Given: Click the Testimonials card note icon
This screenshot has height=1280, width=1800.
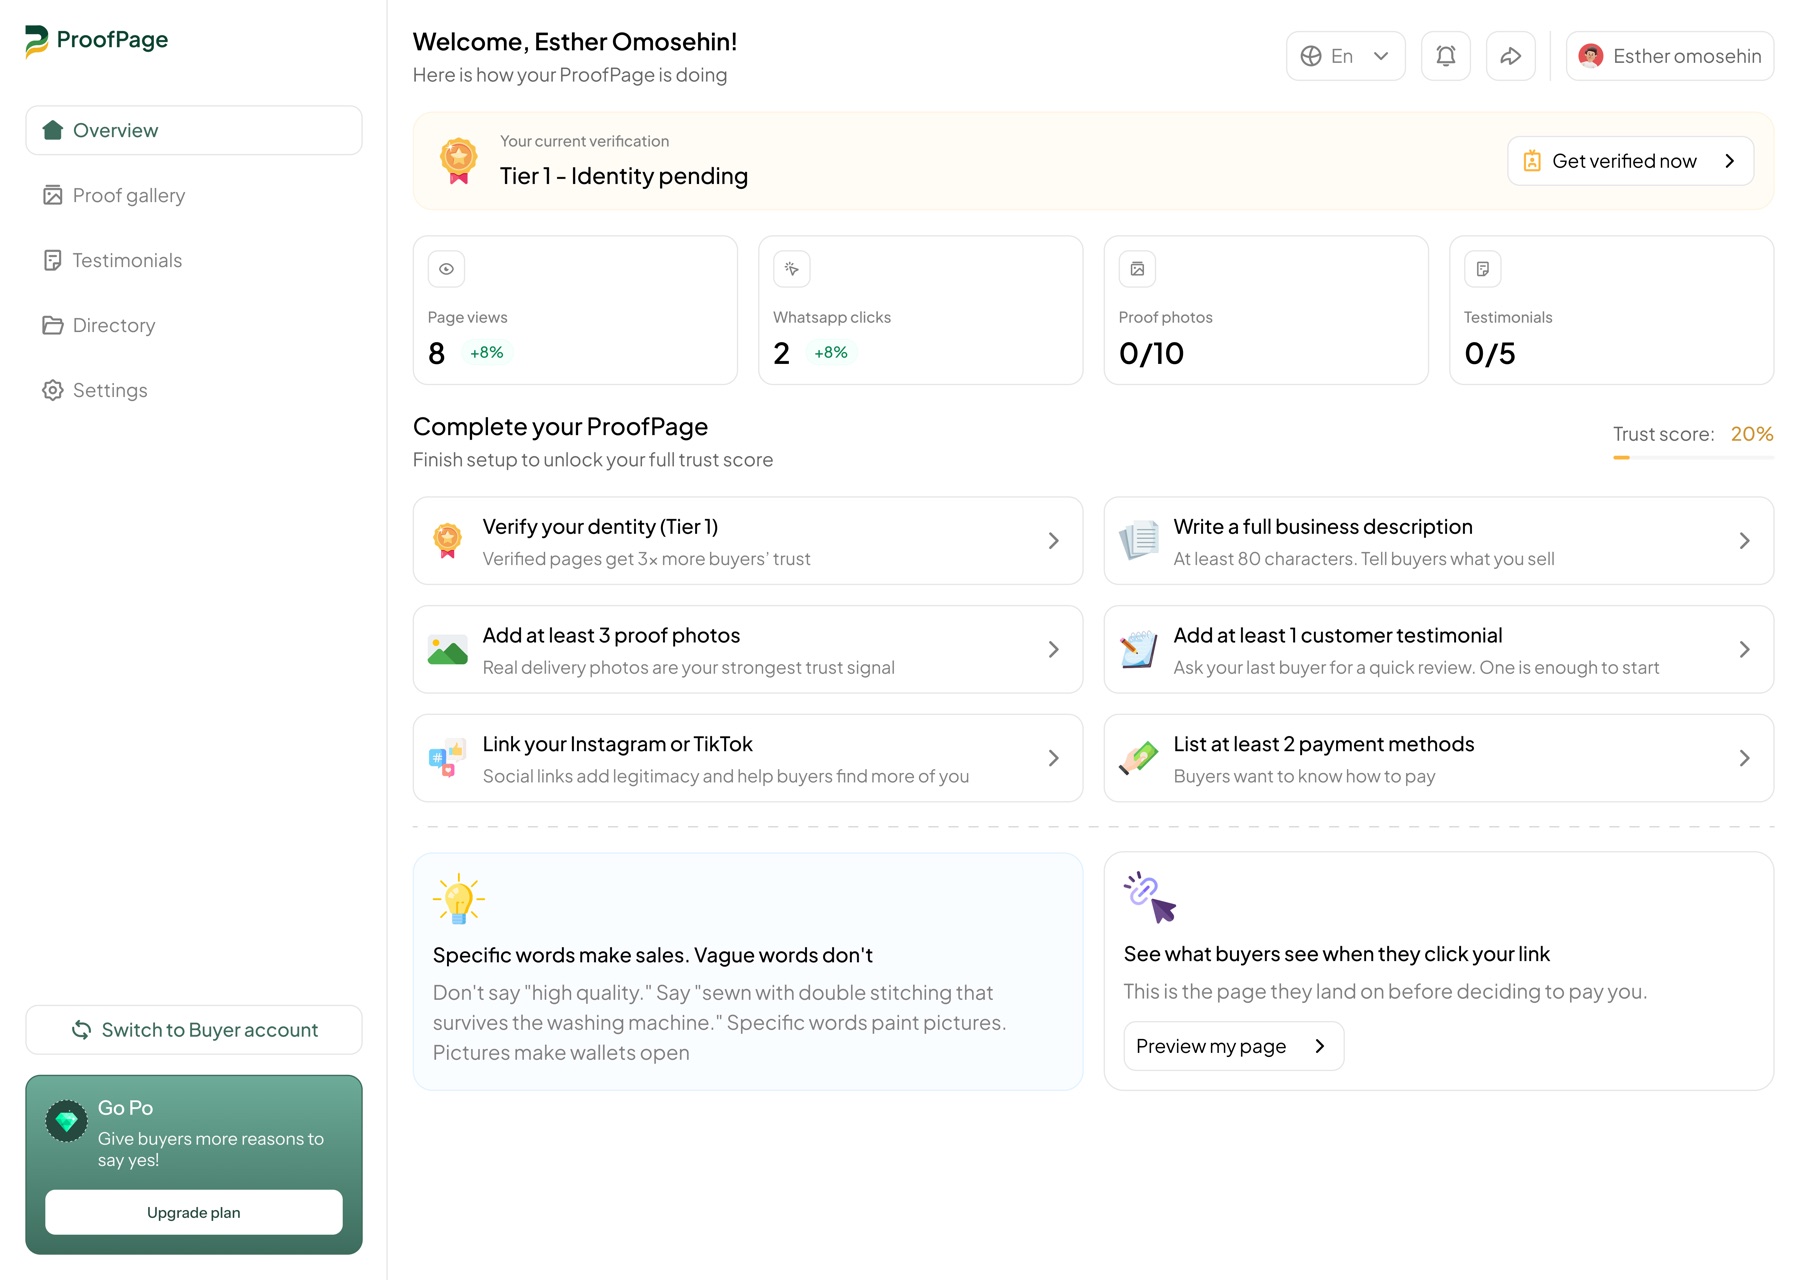Looking at the screenshot, I should pos(1483,269).
